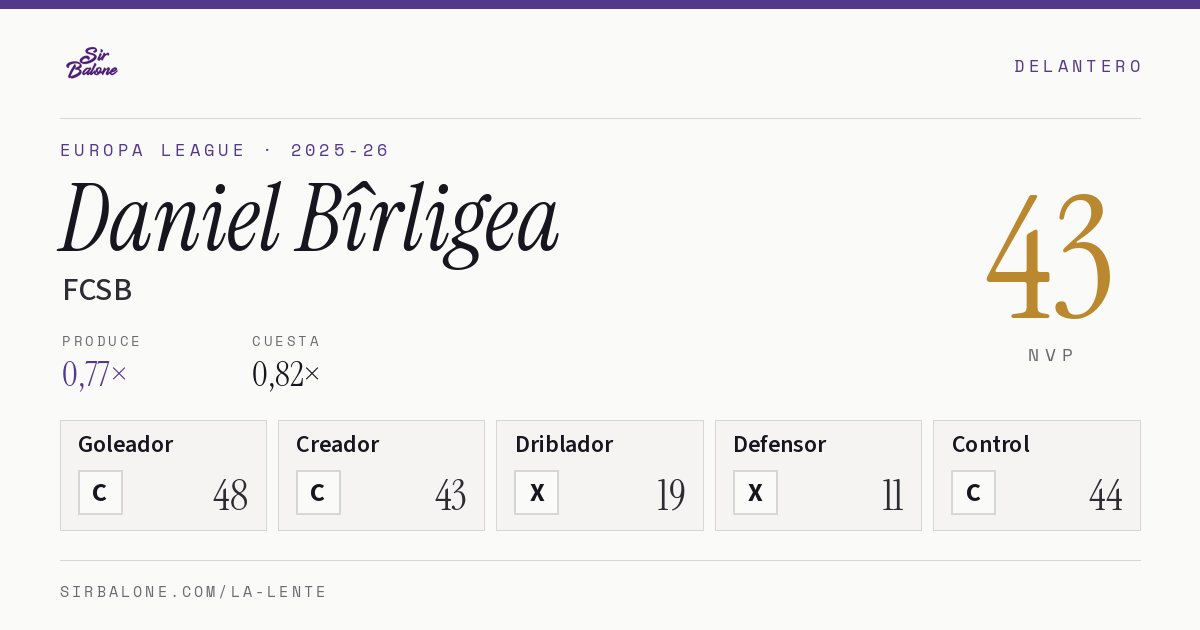Click the NVP label

(x=1051, y=355)
